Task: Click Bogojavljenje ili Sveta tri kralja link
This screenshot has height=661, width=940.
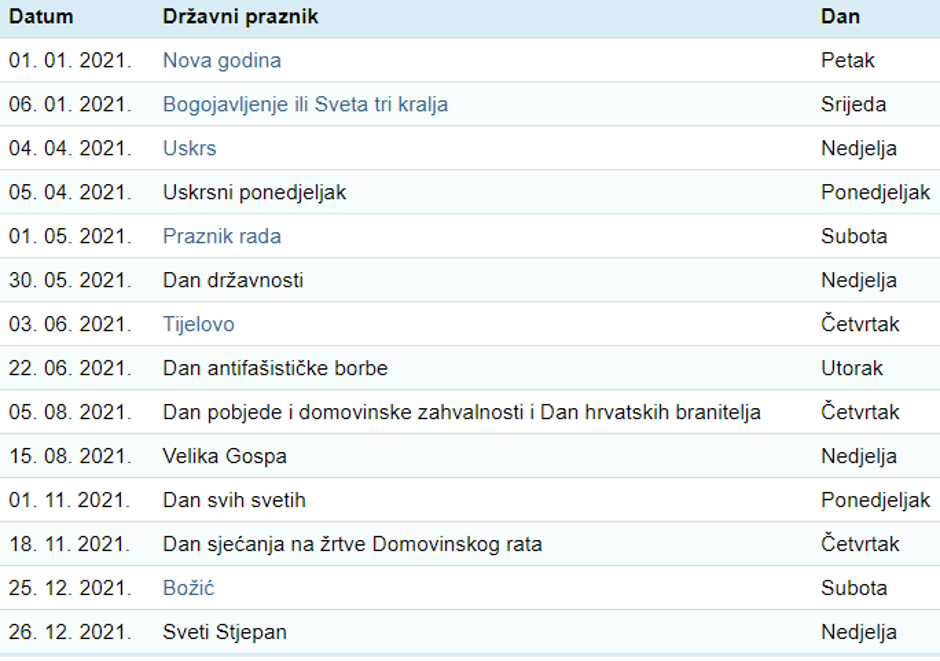Action: [x=305, y=104]
